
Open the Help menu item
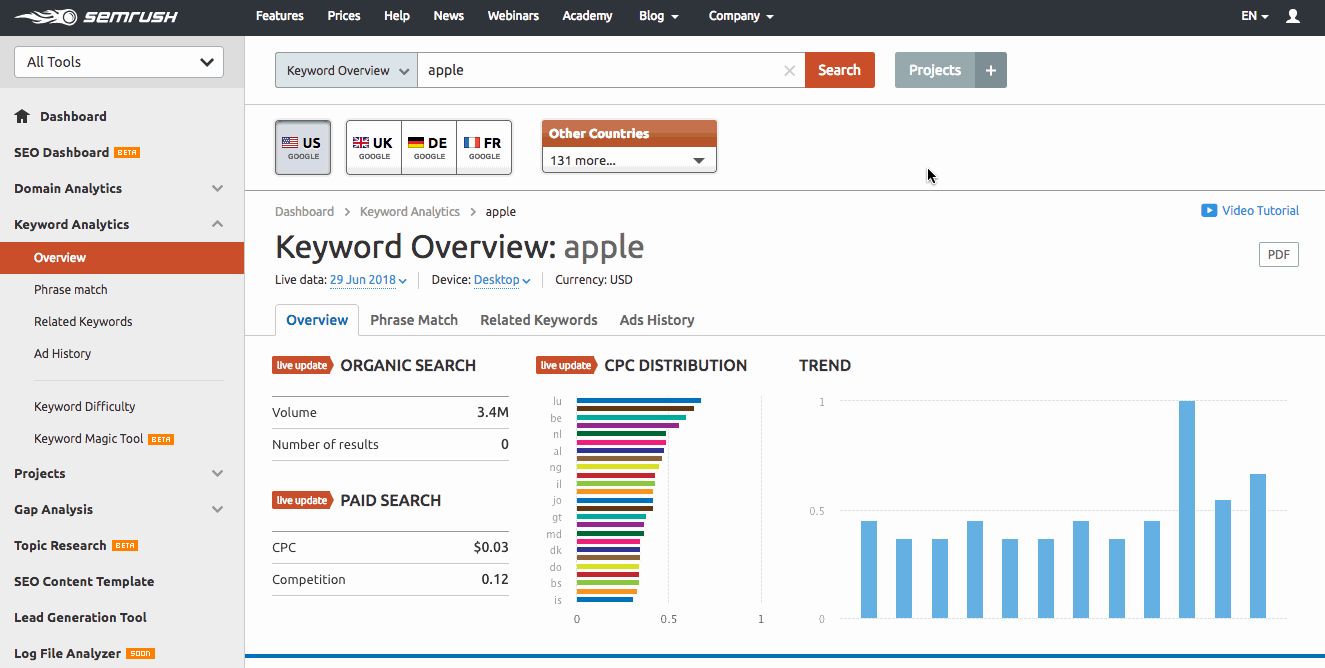[x=397, y=16]
